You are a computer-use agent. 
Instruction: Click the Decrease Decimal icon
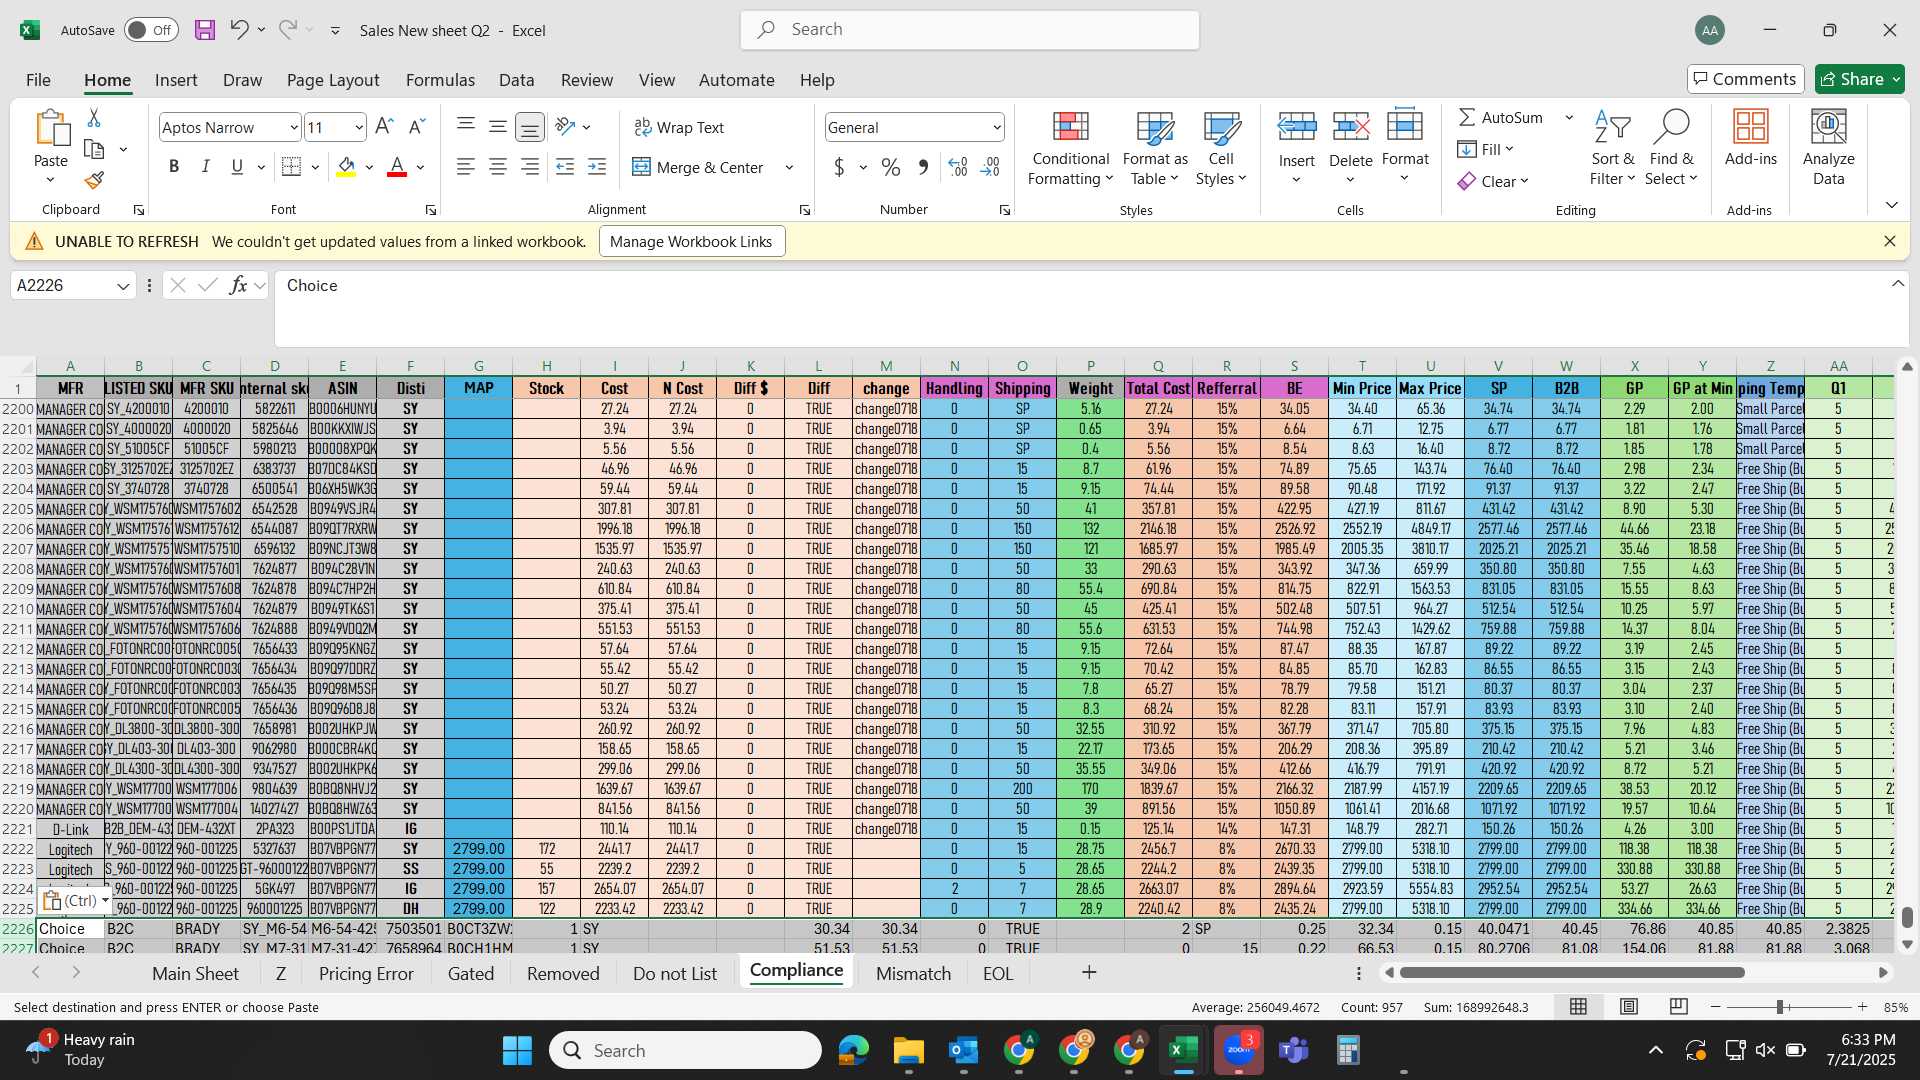pyautogui.click(x=990, y=167)
